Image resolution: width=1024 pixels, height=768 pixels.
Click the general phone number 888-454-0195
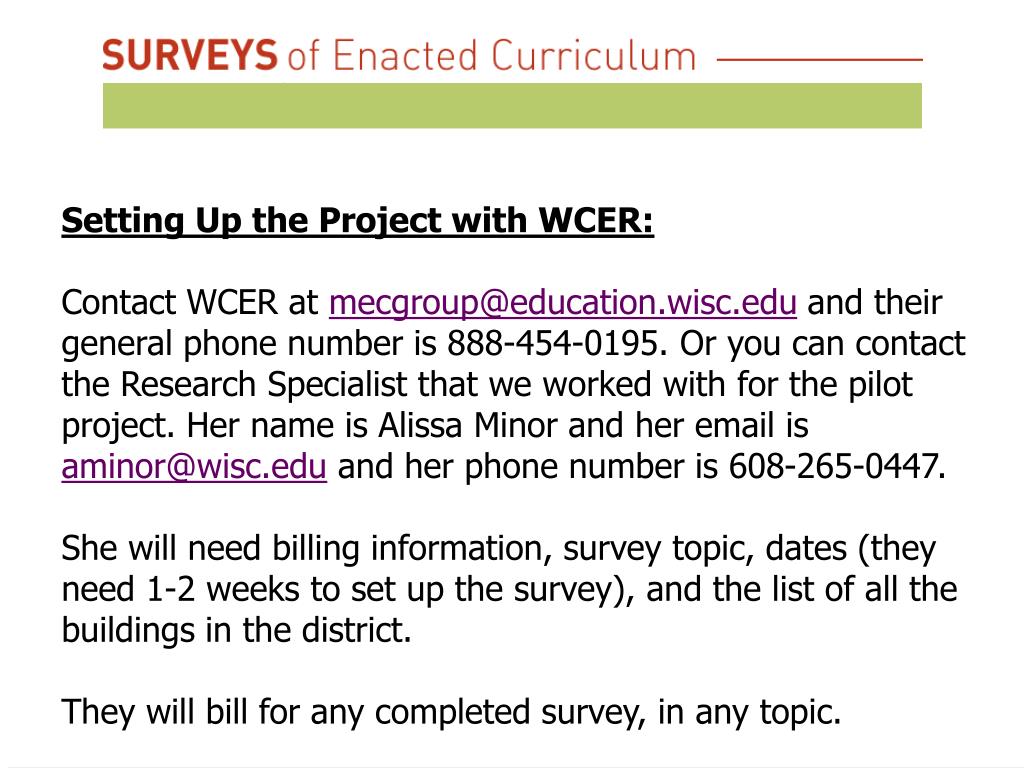point(553,344)
